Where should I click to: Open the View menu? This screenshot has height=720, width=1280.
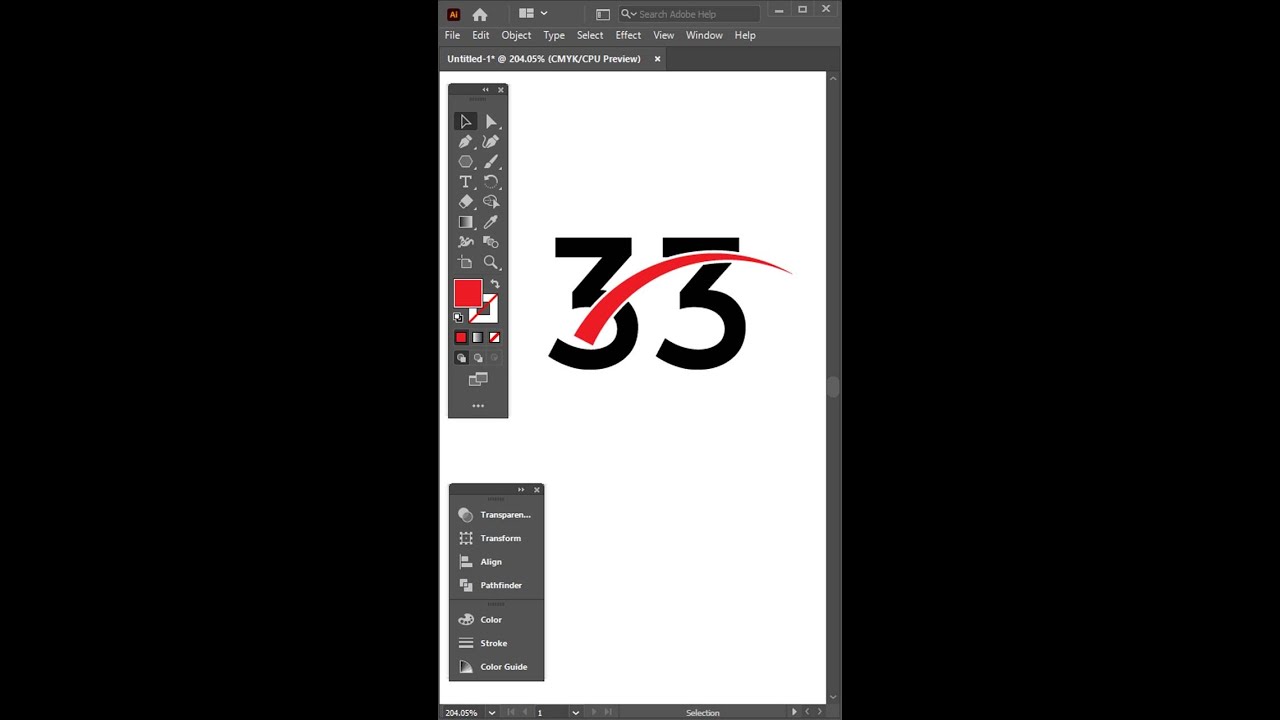pos(664,35)
